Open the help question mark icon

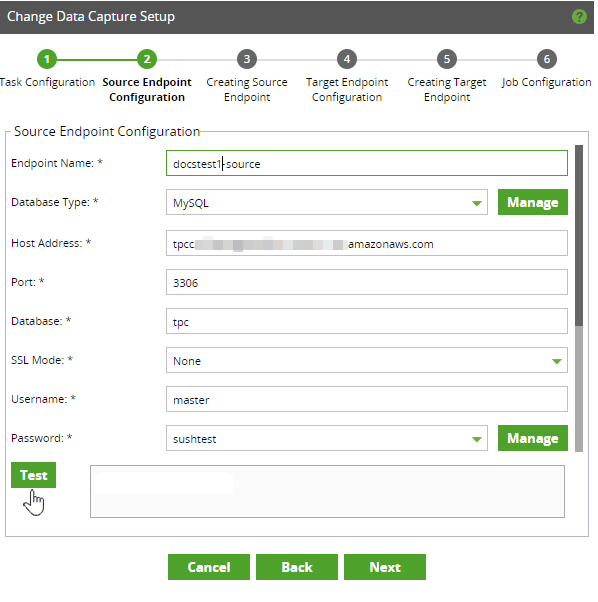579,17
